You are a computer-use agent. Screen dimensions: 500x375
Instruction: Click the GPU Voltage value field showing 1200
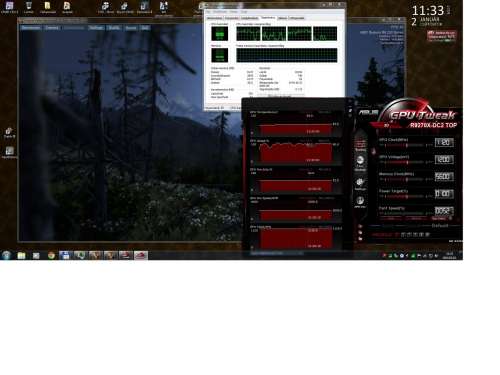pyautogui.click(x=444, y=159)
